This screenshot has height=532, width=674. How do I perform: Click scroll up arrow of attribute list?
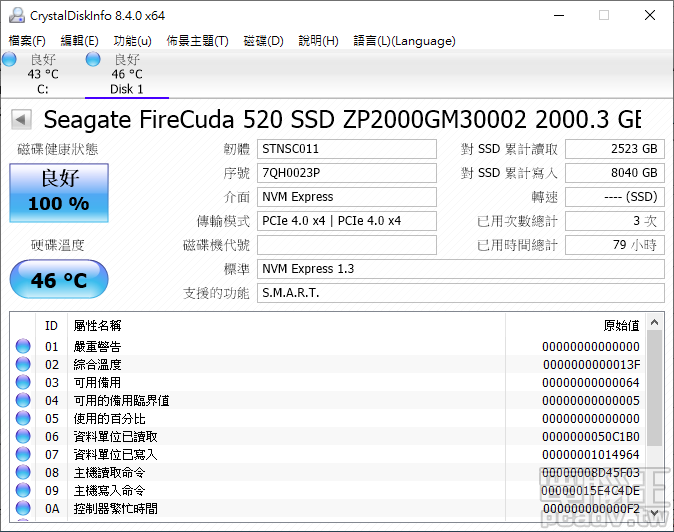(655, 322)
